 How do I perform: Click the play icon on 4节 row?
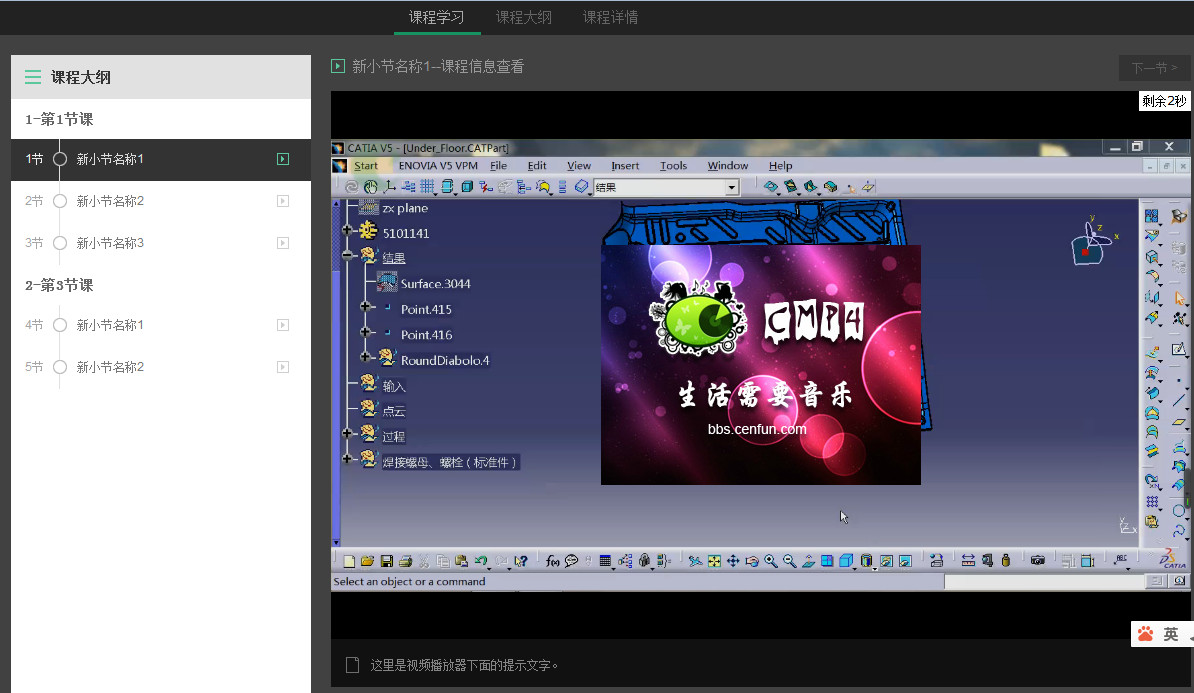coord(283,325)
